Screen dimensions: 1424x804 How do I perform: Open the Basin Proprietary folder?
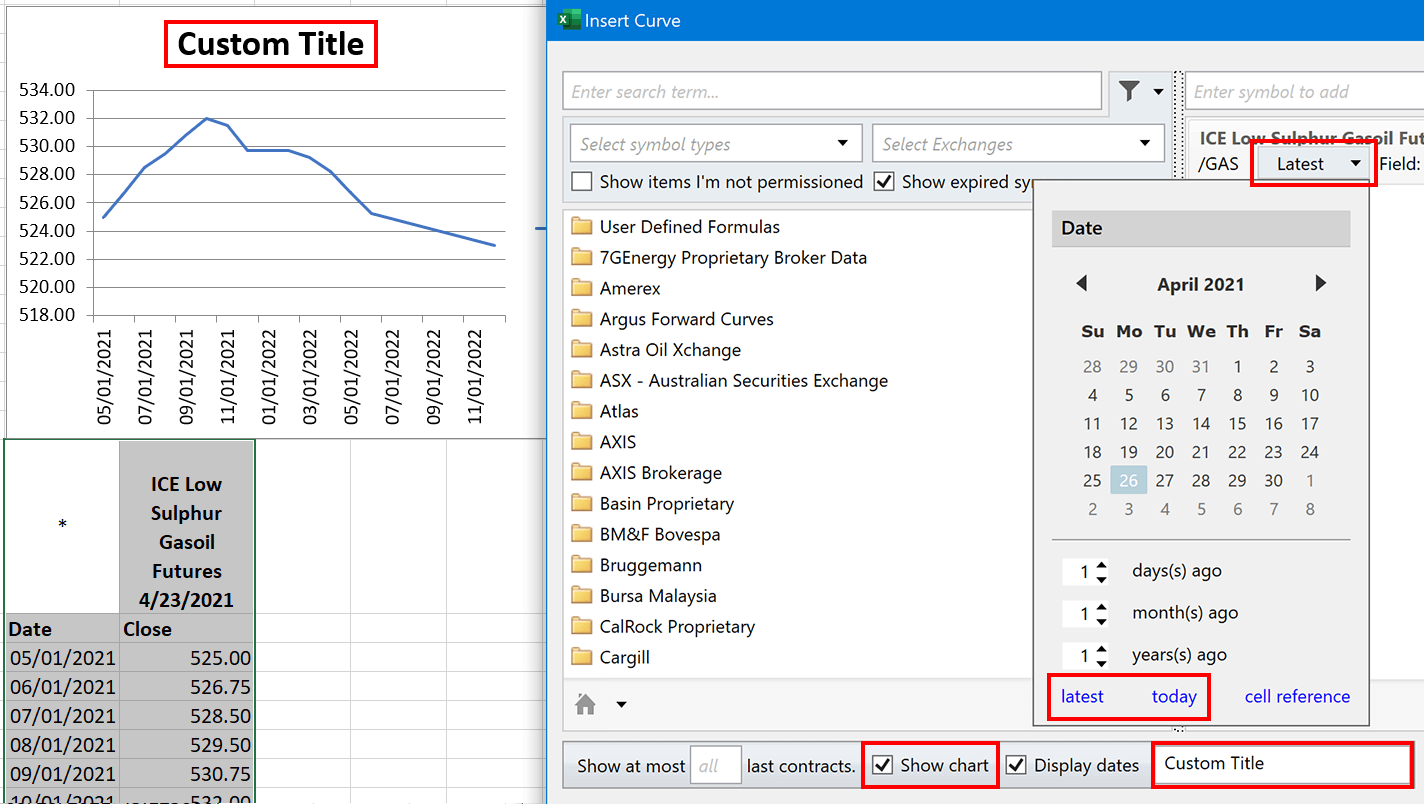coord(652,504)
